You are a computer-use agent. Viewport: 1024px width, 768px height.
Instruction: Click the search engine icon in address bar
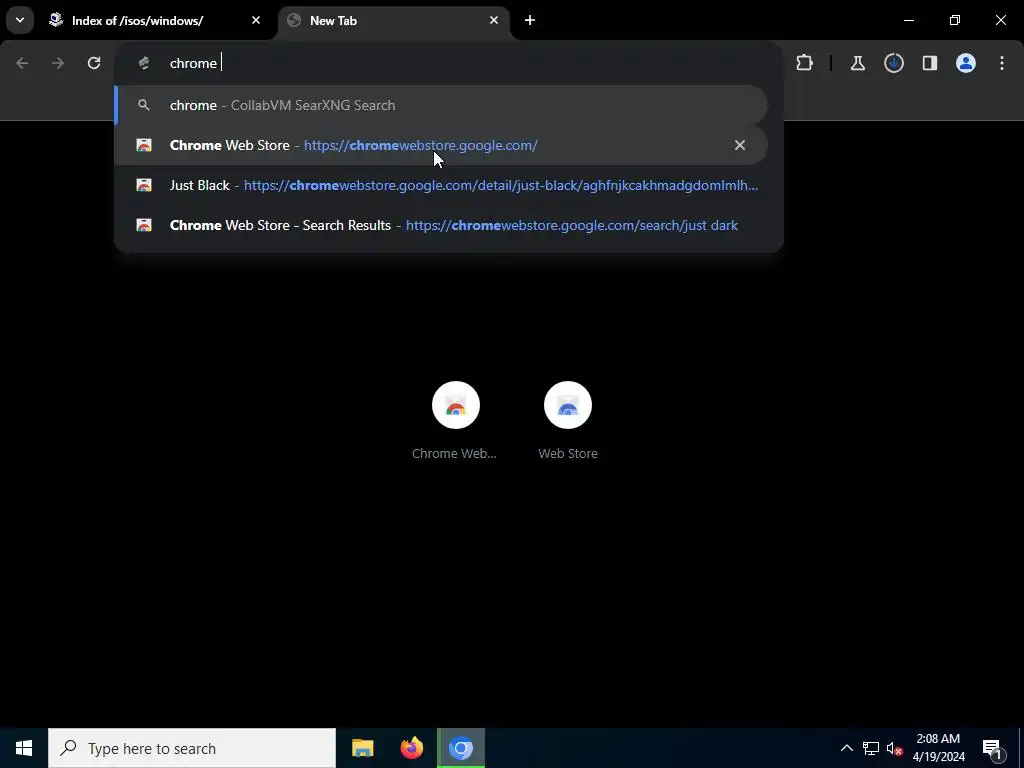pyautogui.click(x=144, y=63)
